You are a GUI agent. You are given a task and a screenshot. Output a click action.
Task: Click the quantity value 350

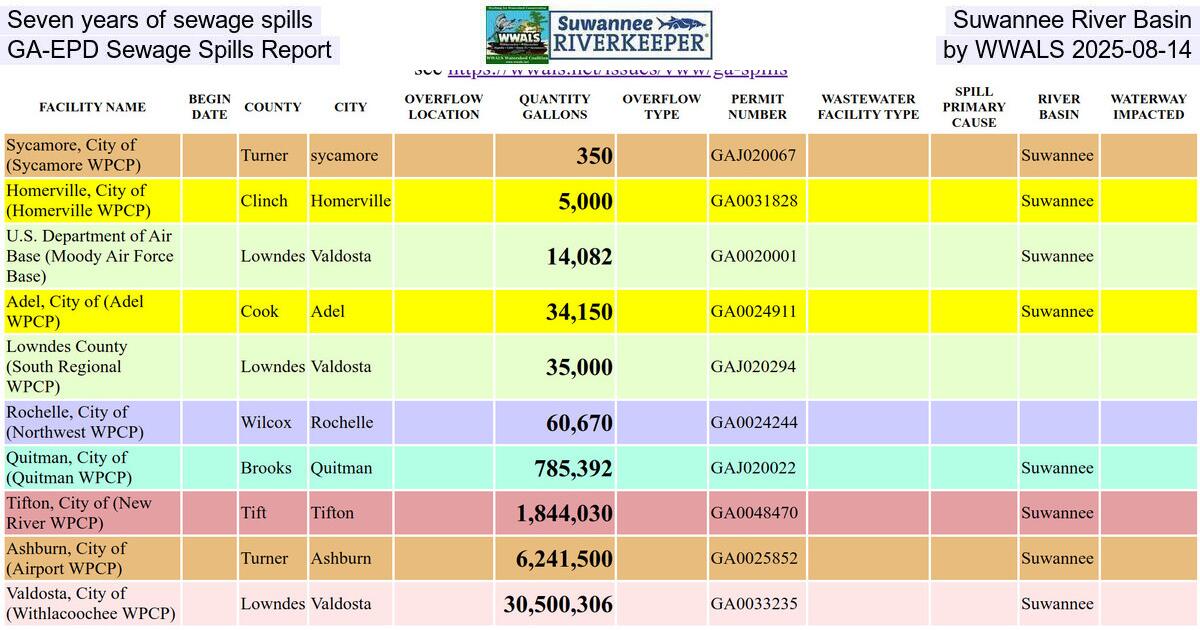594,156
